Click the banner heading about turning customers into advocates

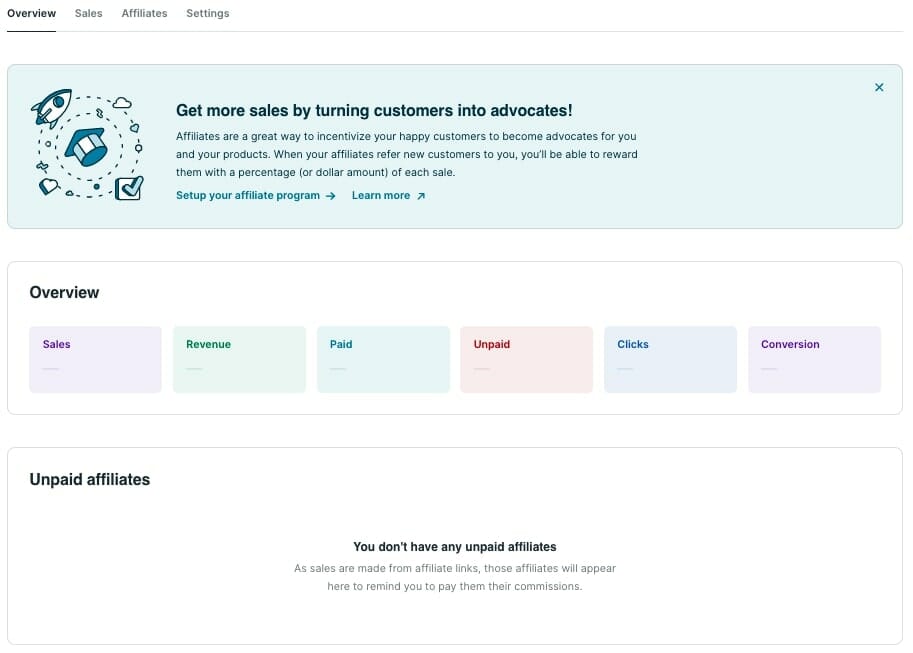tap(374, 111)
